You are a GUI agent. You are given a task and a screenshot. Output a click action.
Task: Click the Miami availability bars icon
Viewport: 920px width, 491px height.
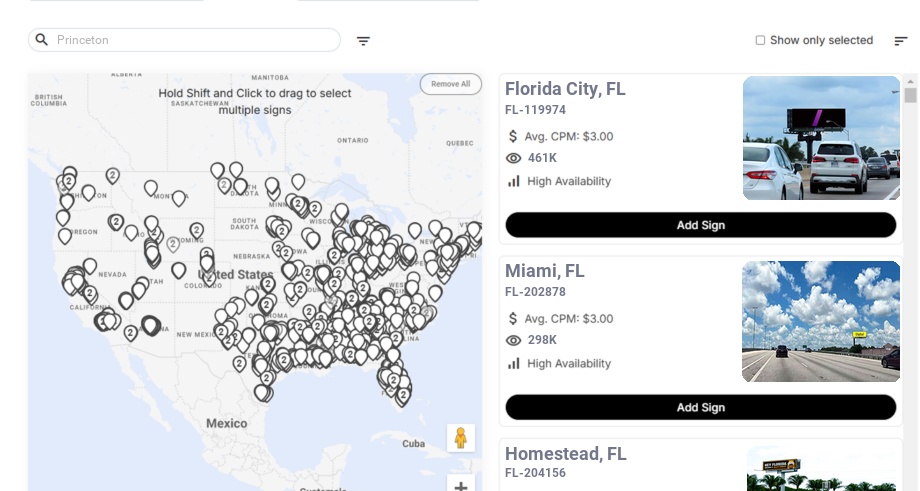click(514, 363)
